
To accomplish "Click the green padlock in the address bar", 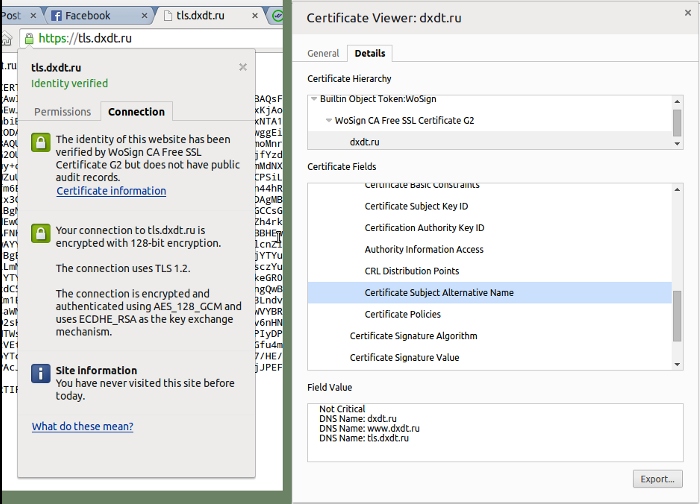I will 30,39.
